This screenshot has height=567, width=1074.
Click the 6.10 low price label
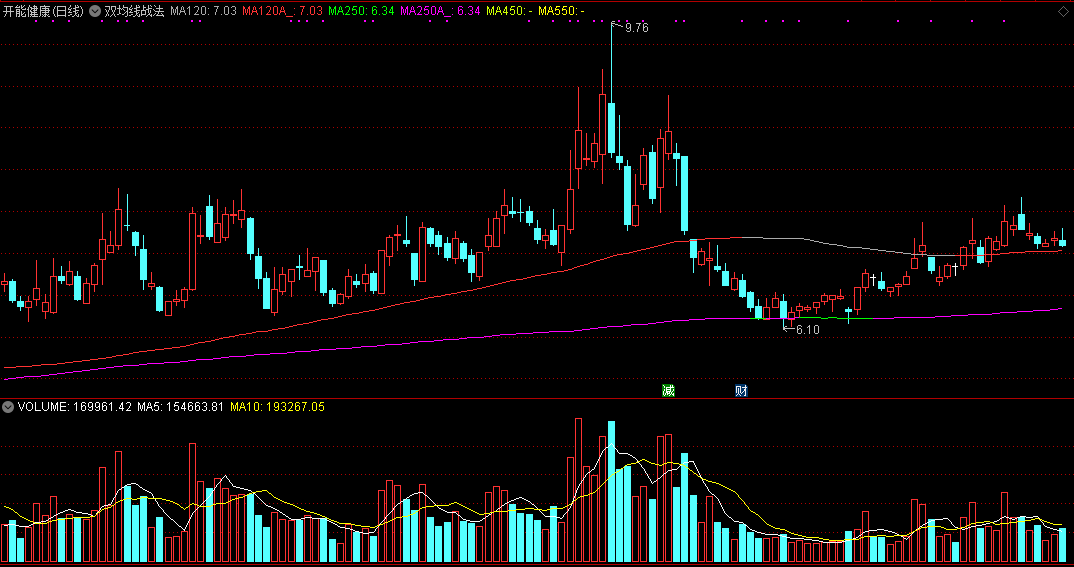[808, 329]
